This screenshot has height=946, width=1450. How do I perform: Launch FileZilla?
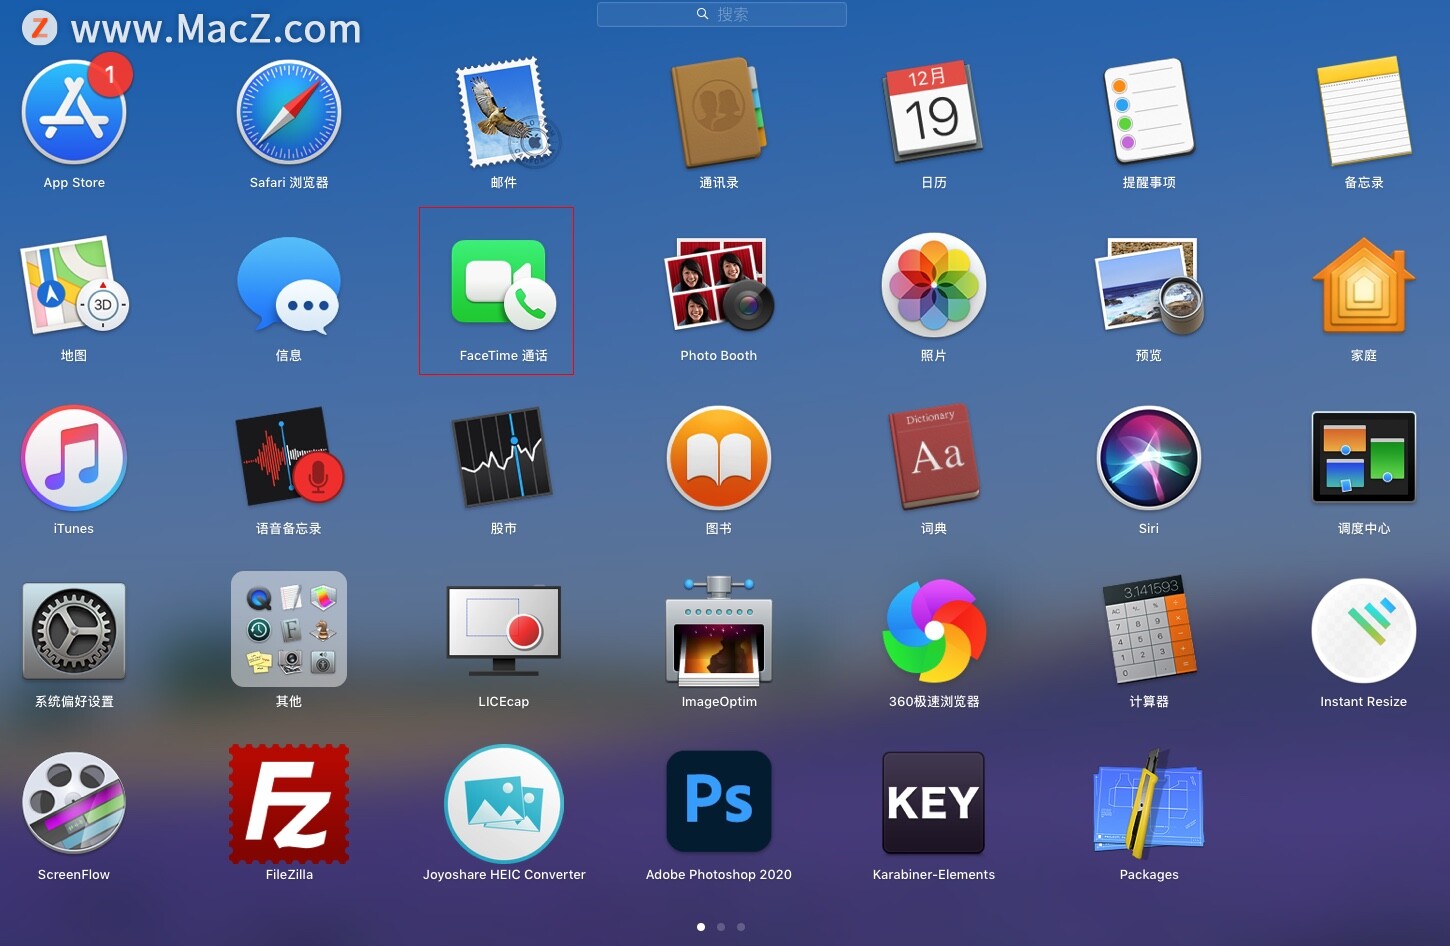pos(289,804)
